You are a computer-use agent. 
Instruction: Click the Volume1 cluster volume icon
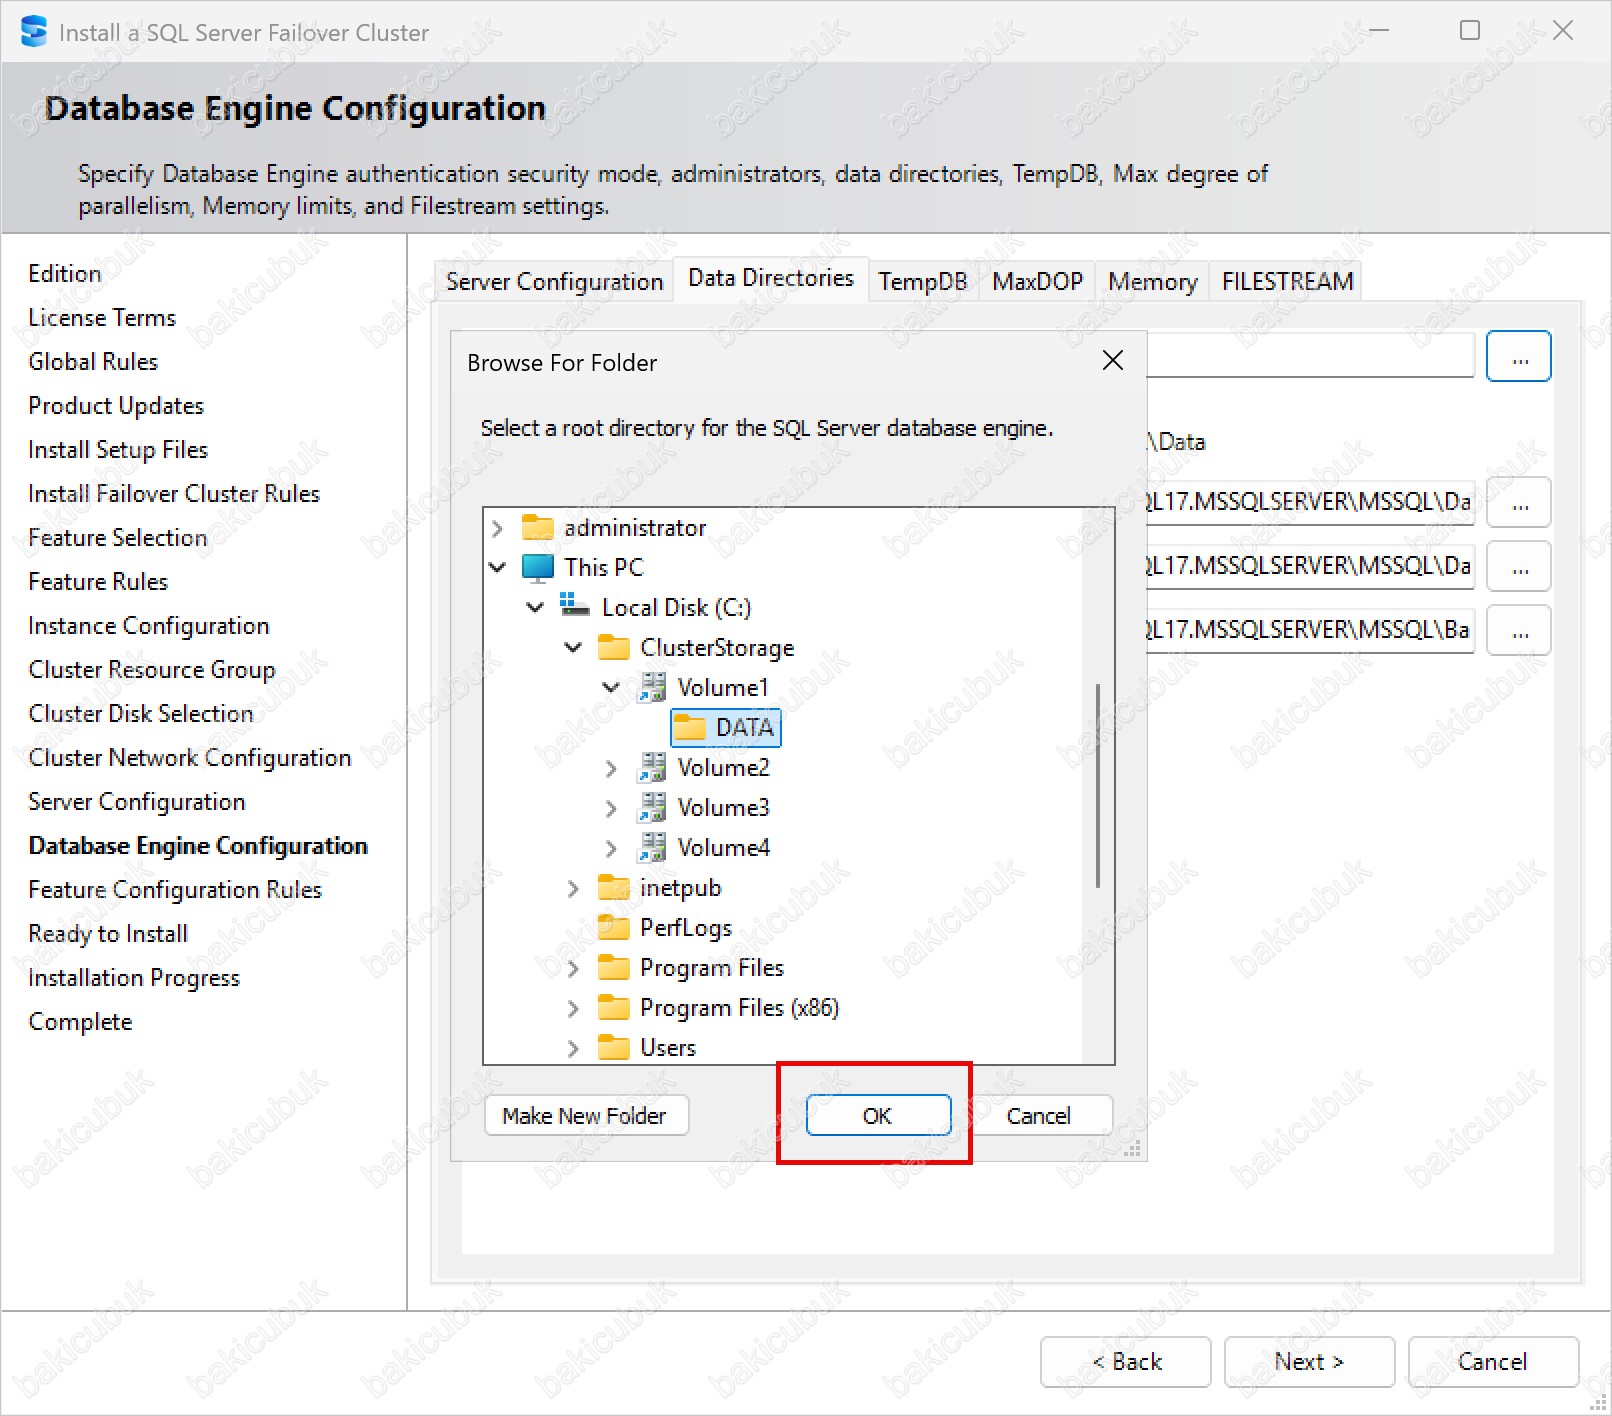(652, 688)
